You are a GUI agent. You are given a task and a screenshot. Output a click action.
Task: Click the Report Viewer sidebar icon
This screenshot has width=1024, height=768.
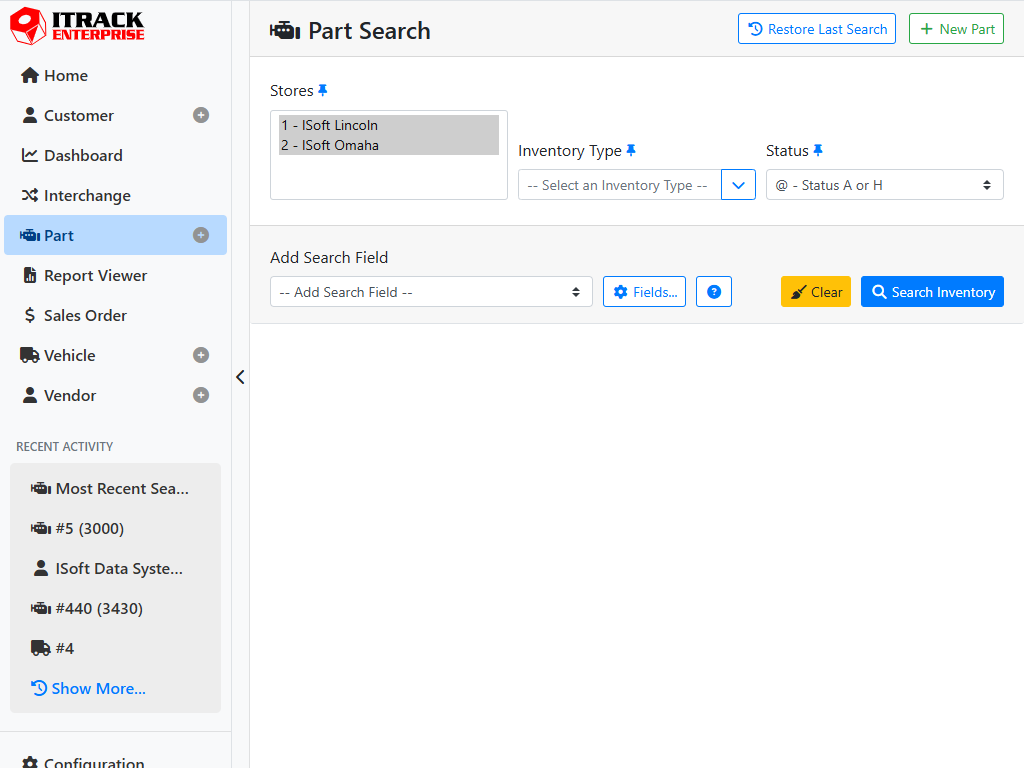[x=30, y=275]
